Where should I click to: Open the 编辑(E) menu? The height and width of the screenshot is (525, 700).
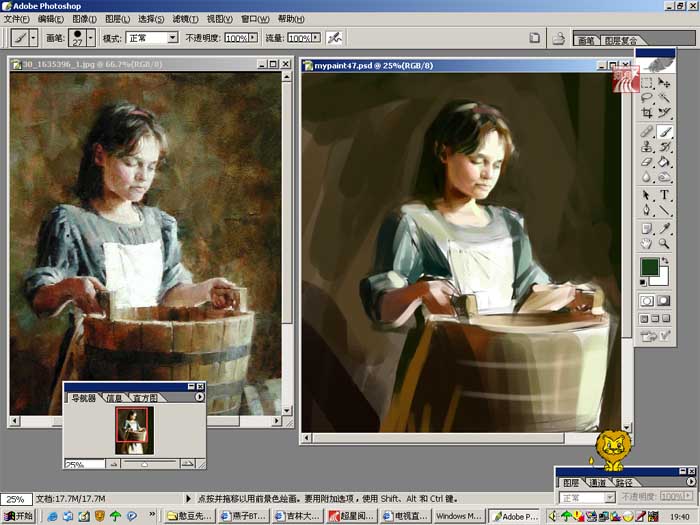[51, 19]
